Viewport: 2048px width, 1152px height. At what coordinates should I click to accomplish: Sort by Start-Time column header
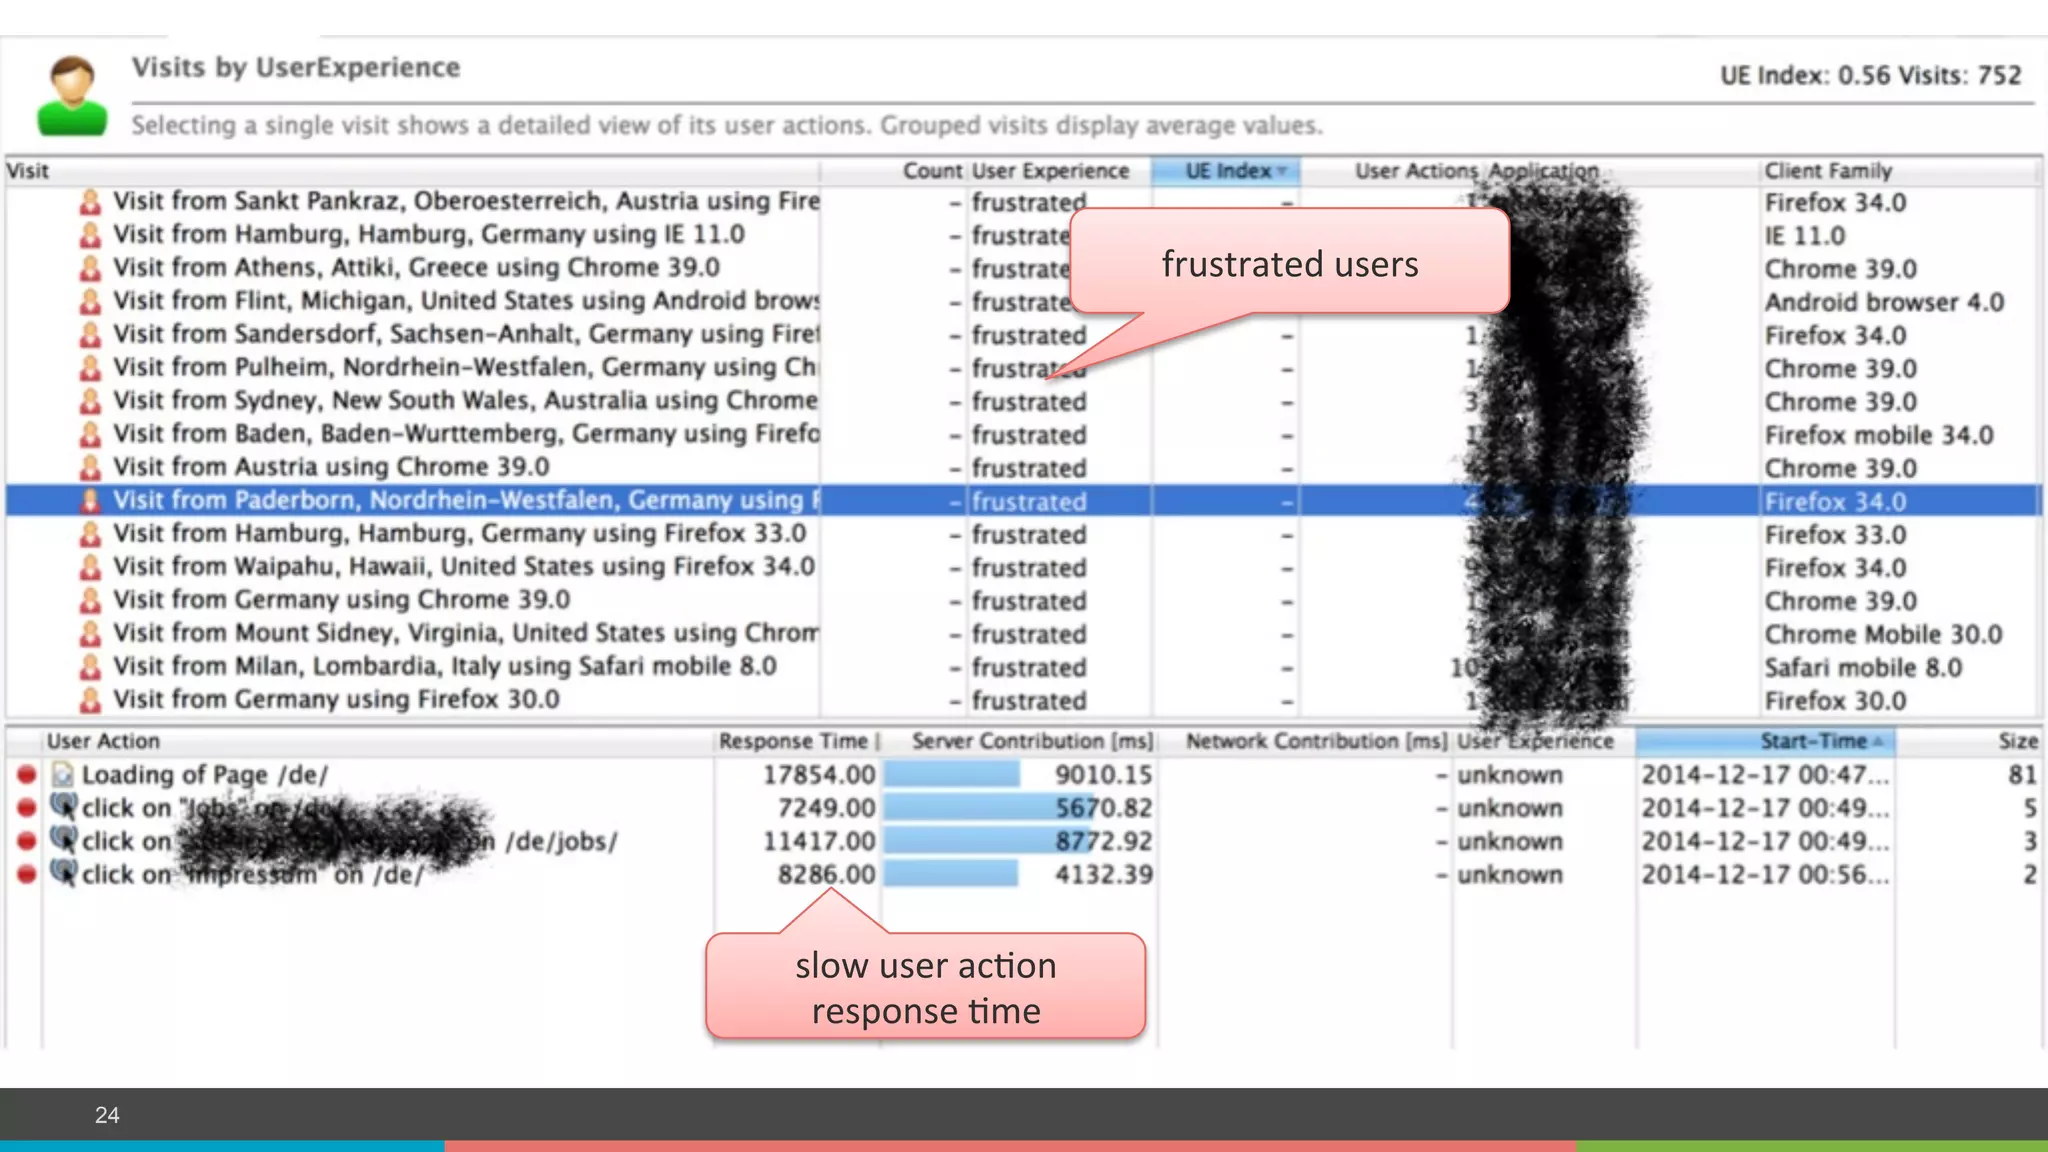tap(1765, 741)
